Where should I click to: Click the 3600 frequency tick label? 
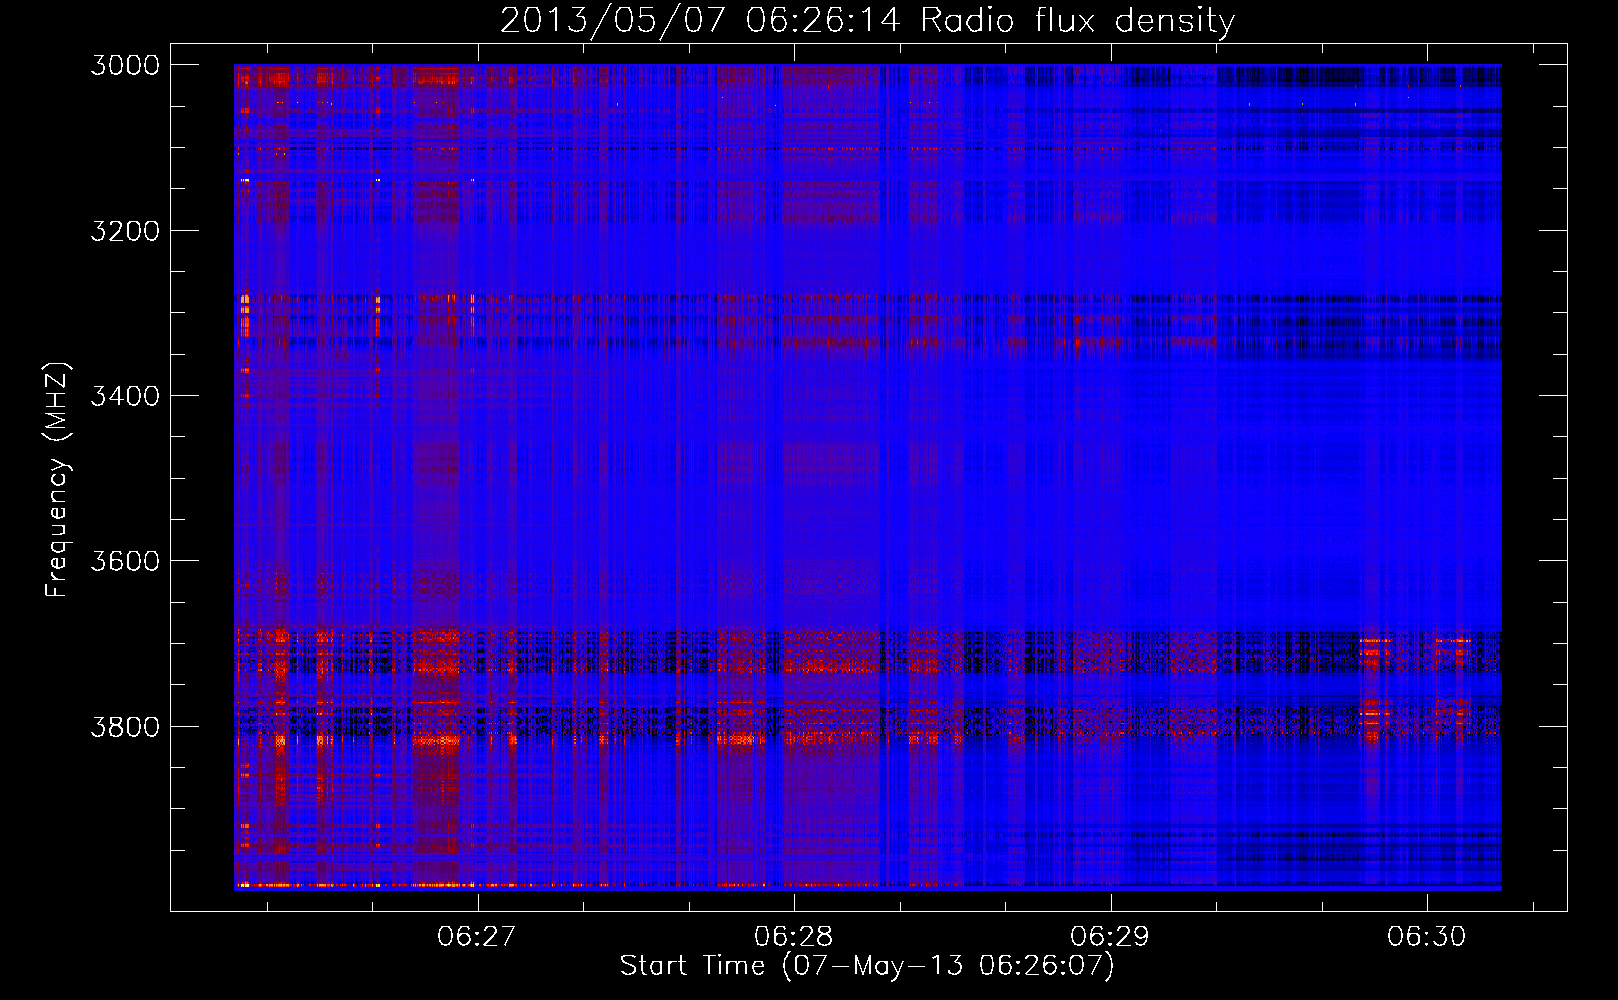pos(125,561)
